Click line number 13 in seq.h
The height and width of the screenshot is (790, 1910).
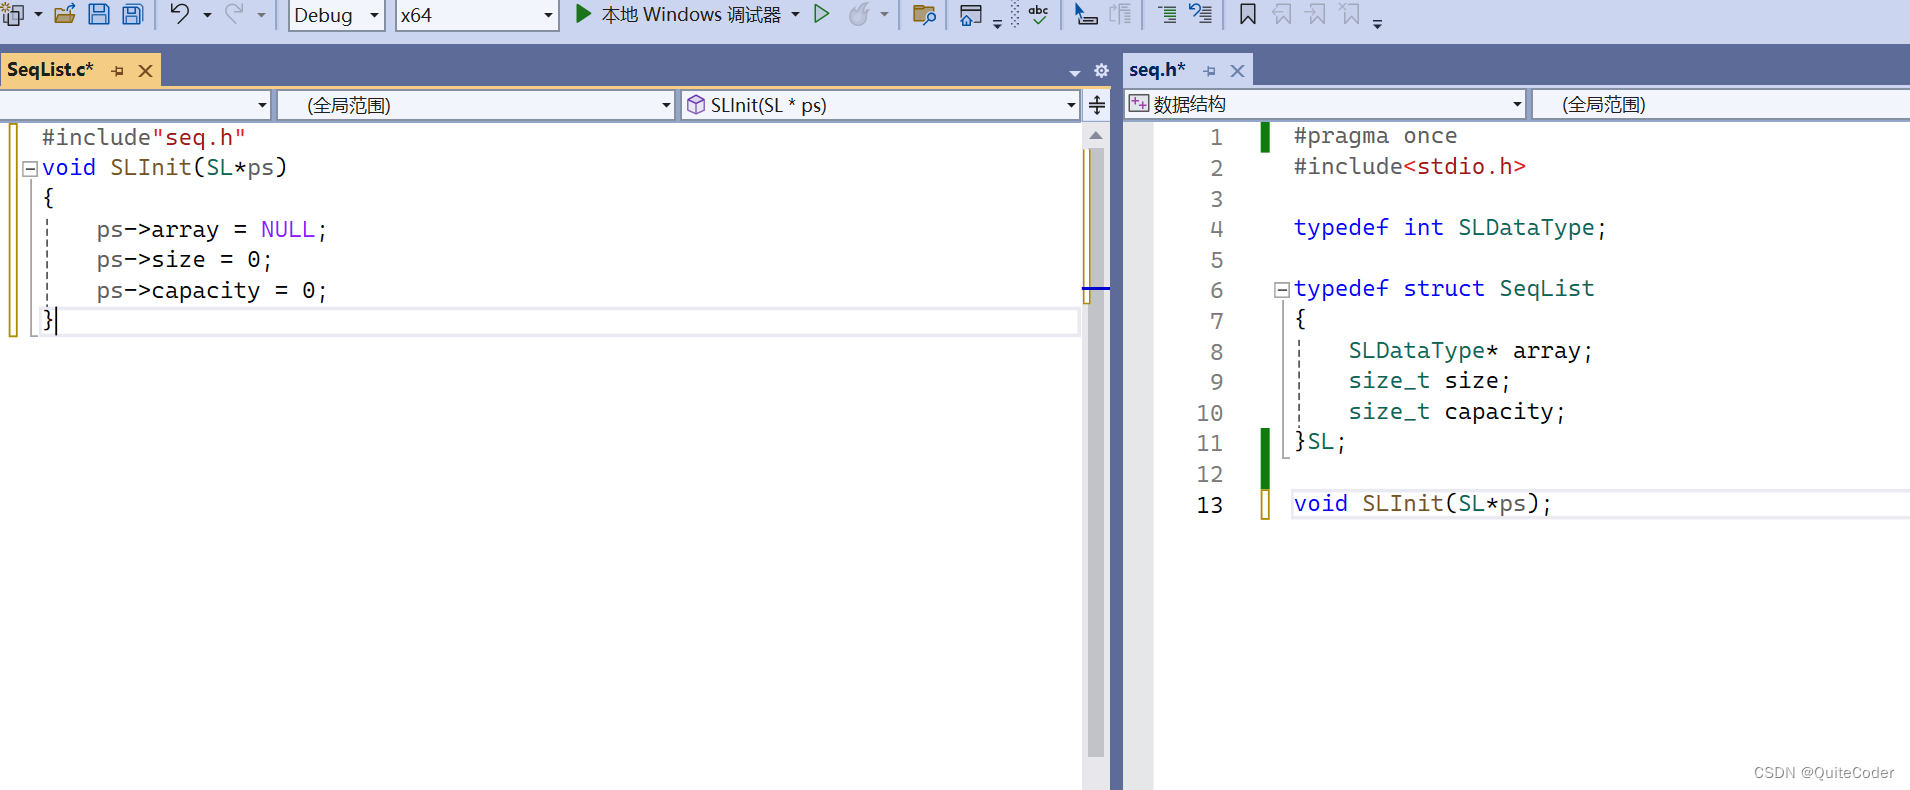coord(1209,505)
